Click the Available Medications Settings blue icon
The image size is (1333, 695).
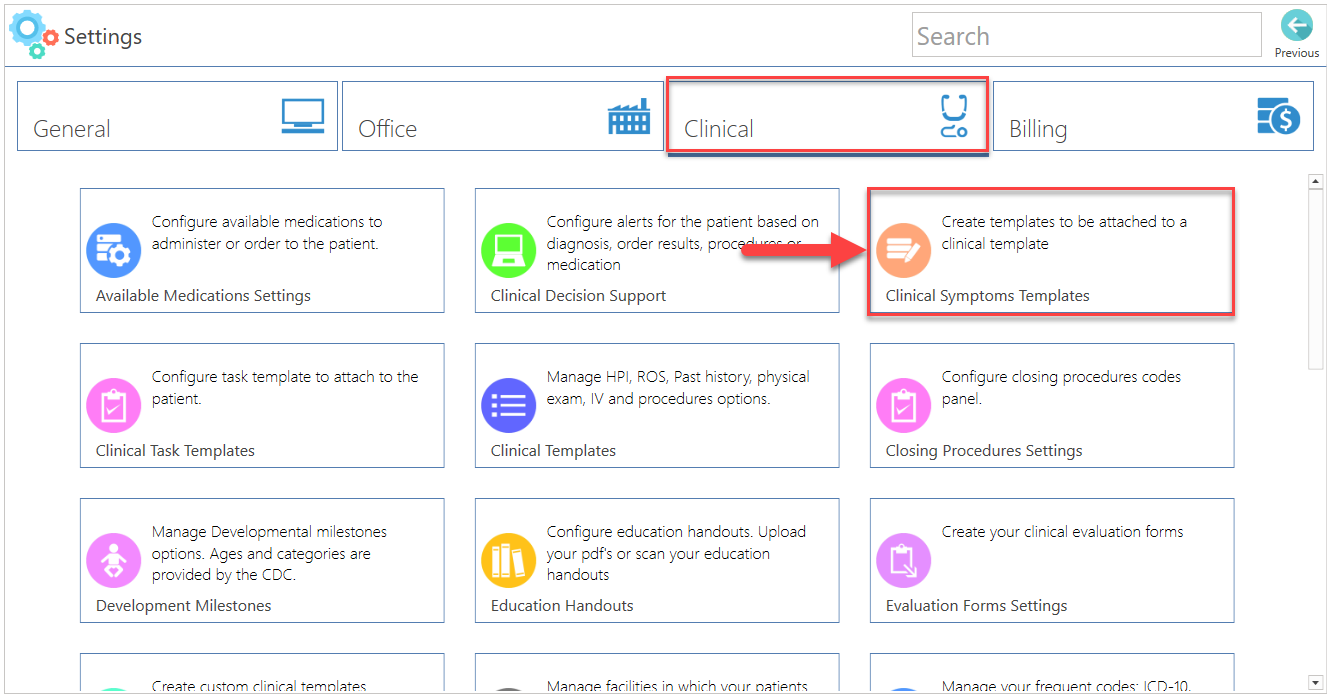pyautogui.click(x=114, y=250)
